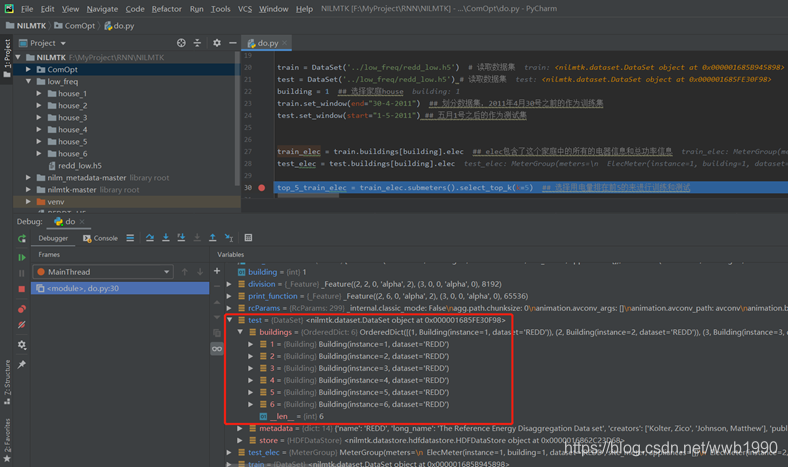The height and width of the screenshot is (467, 788).
Task: Click NILMTK in the breadcrumb
Action: 26,26
